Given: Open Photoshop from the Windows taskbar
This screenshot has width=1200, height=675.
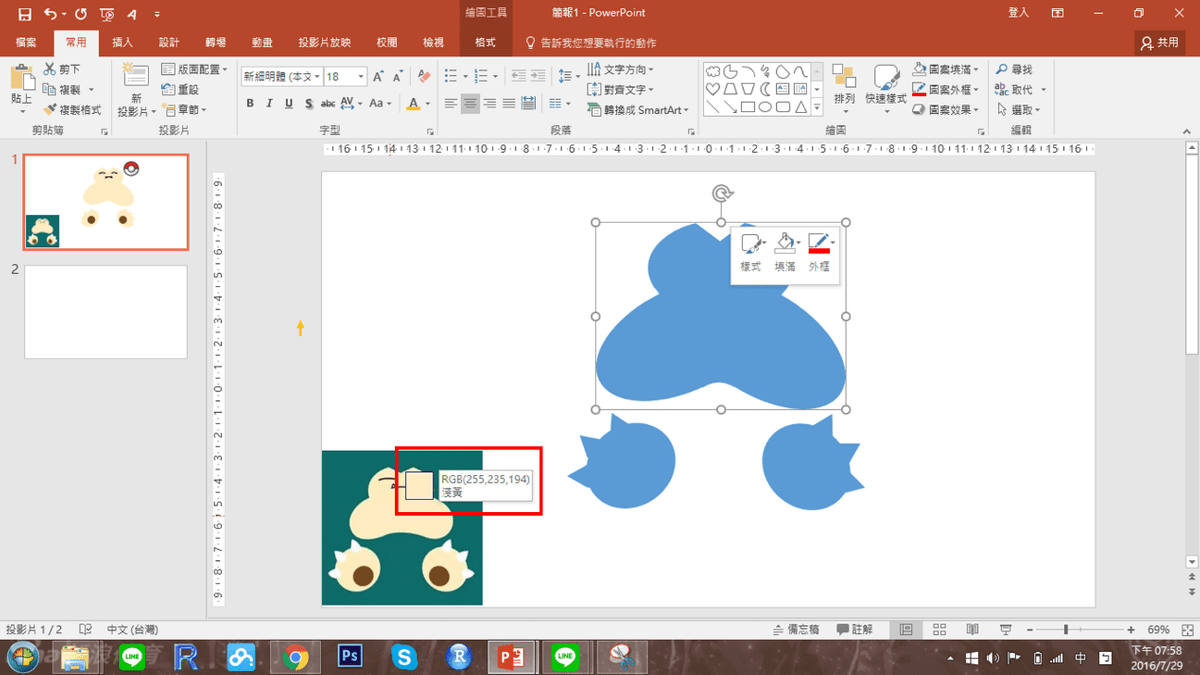Looking at the screenshot, I should click(349, 657).
